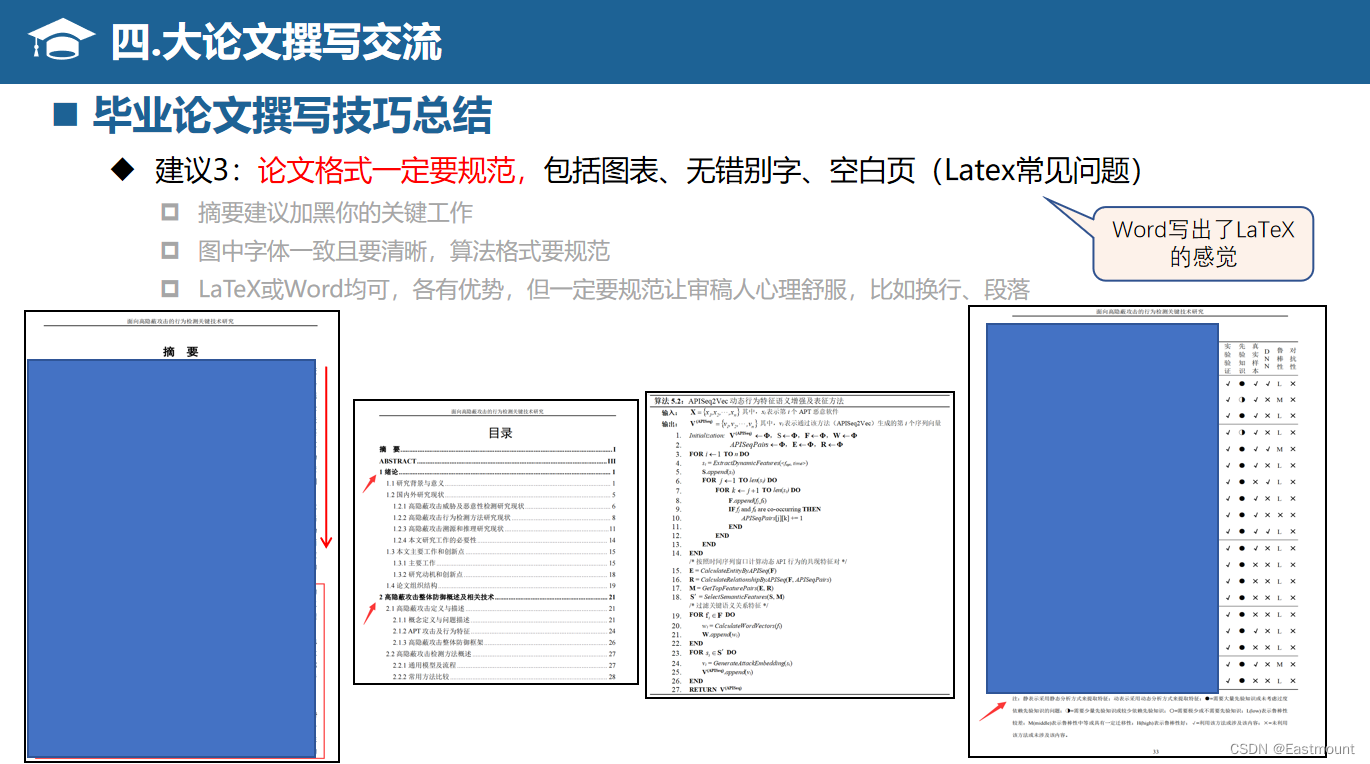Click the contents entry 1 绪论

tap(497, 472)
